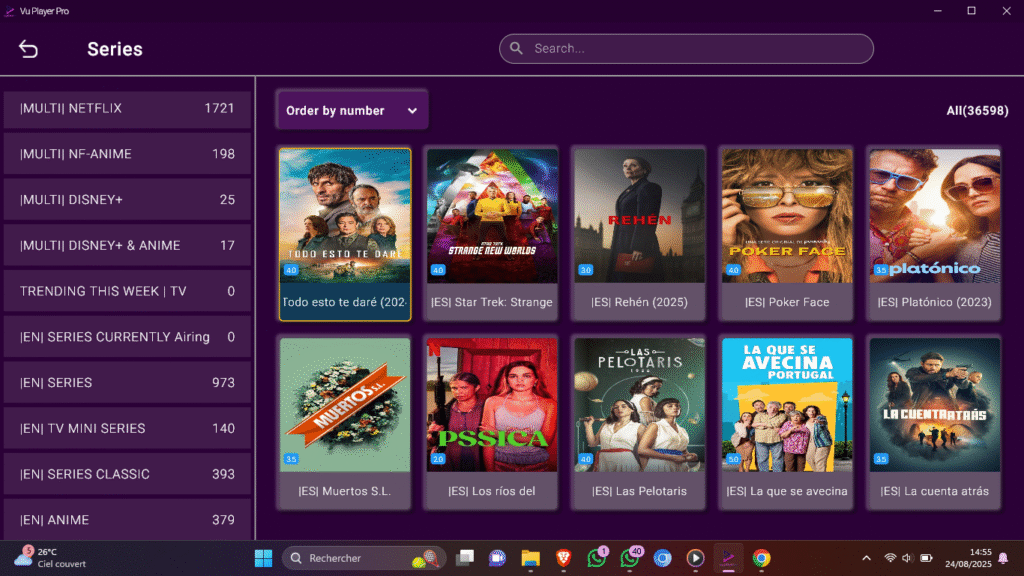Open Wi-Fi network settings in tray
This screenshot has width=1024, height=576.
point(890,558)
